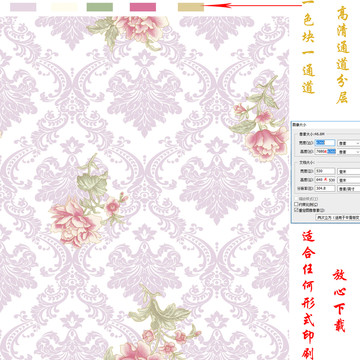This screenshot has width=360, height=360.
Task: Open the document height unit dropdown
Action: pyautogui.click(x=349, y=180)
